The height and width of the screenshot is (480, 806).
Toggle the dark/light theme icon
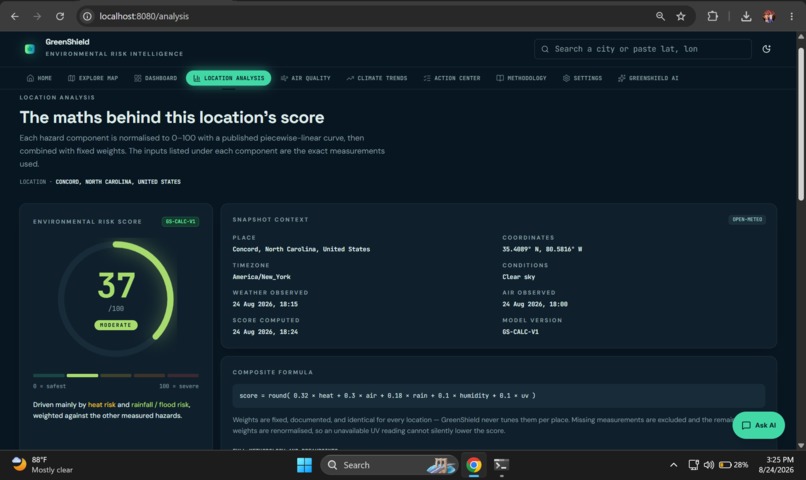pos(766,49)
